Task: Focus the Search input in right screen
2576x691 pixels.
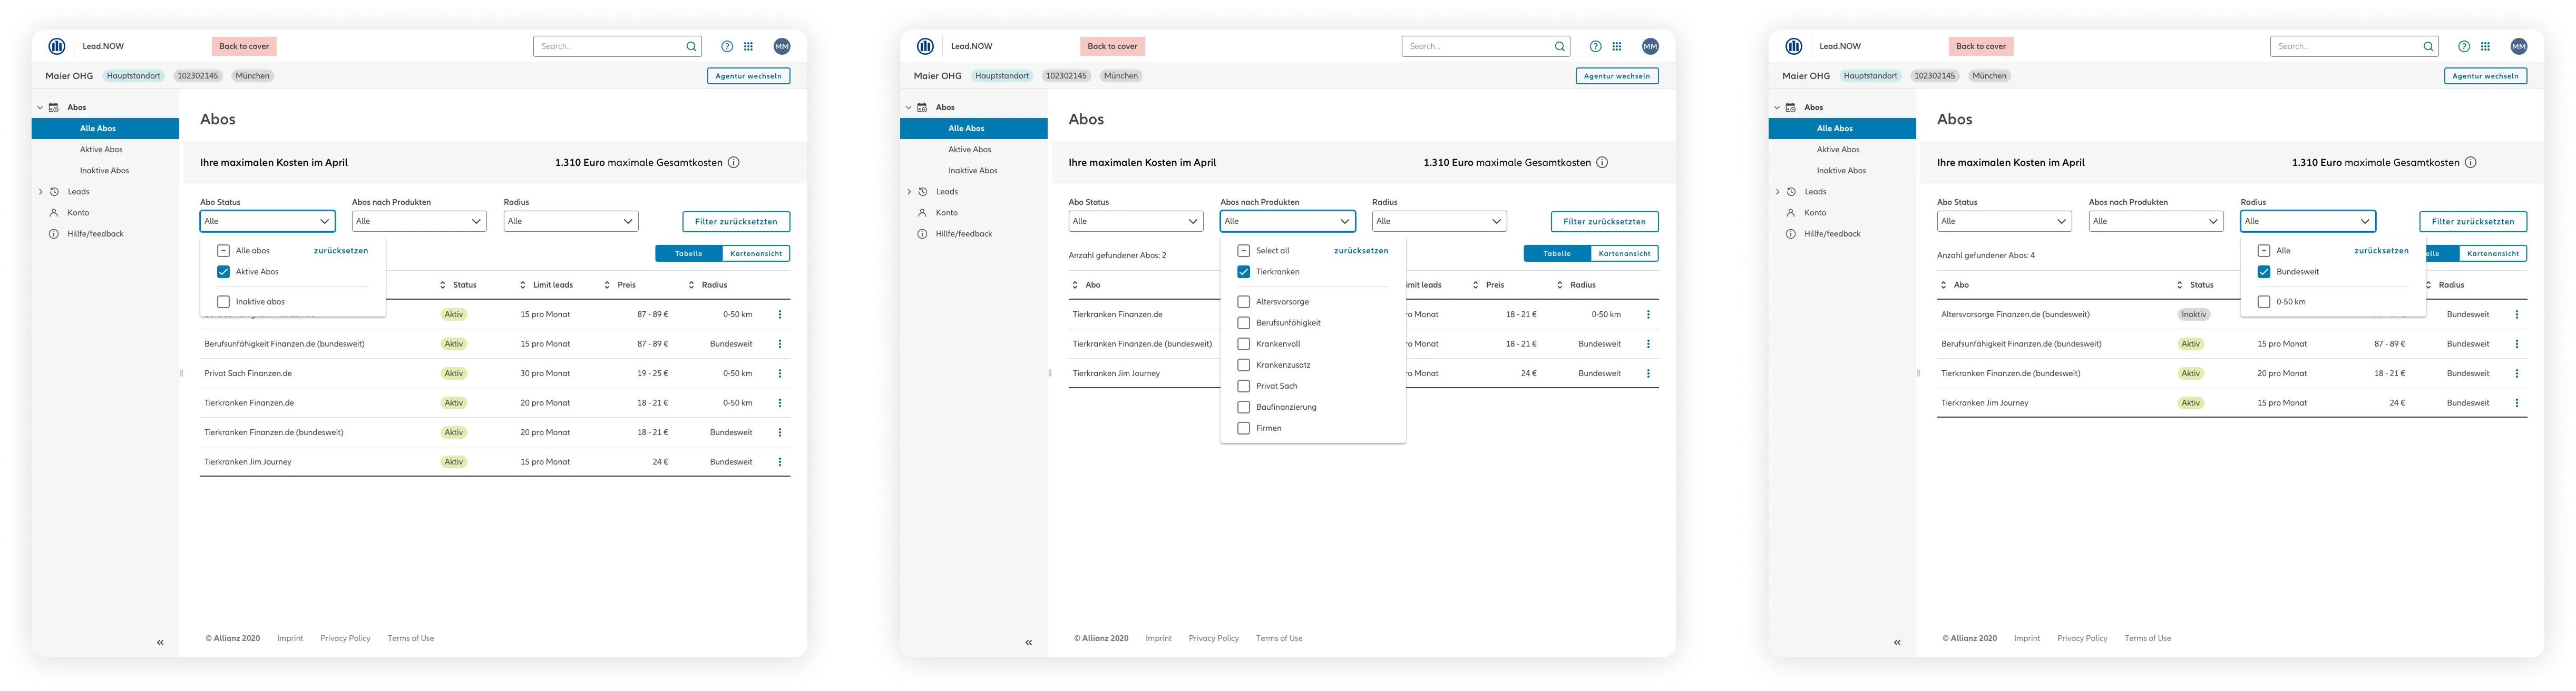Action: click(2340, 46)
